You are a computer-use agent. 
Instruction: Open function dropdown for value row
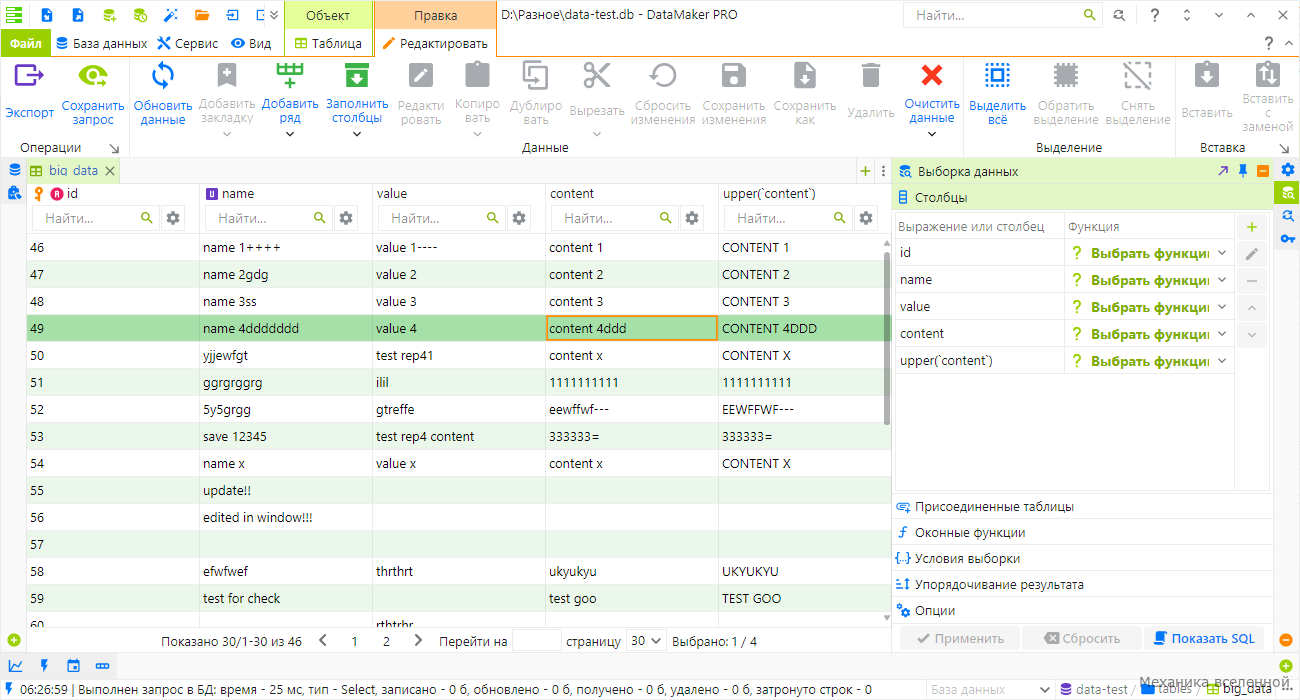(1222, 307)
